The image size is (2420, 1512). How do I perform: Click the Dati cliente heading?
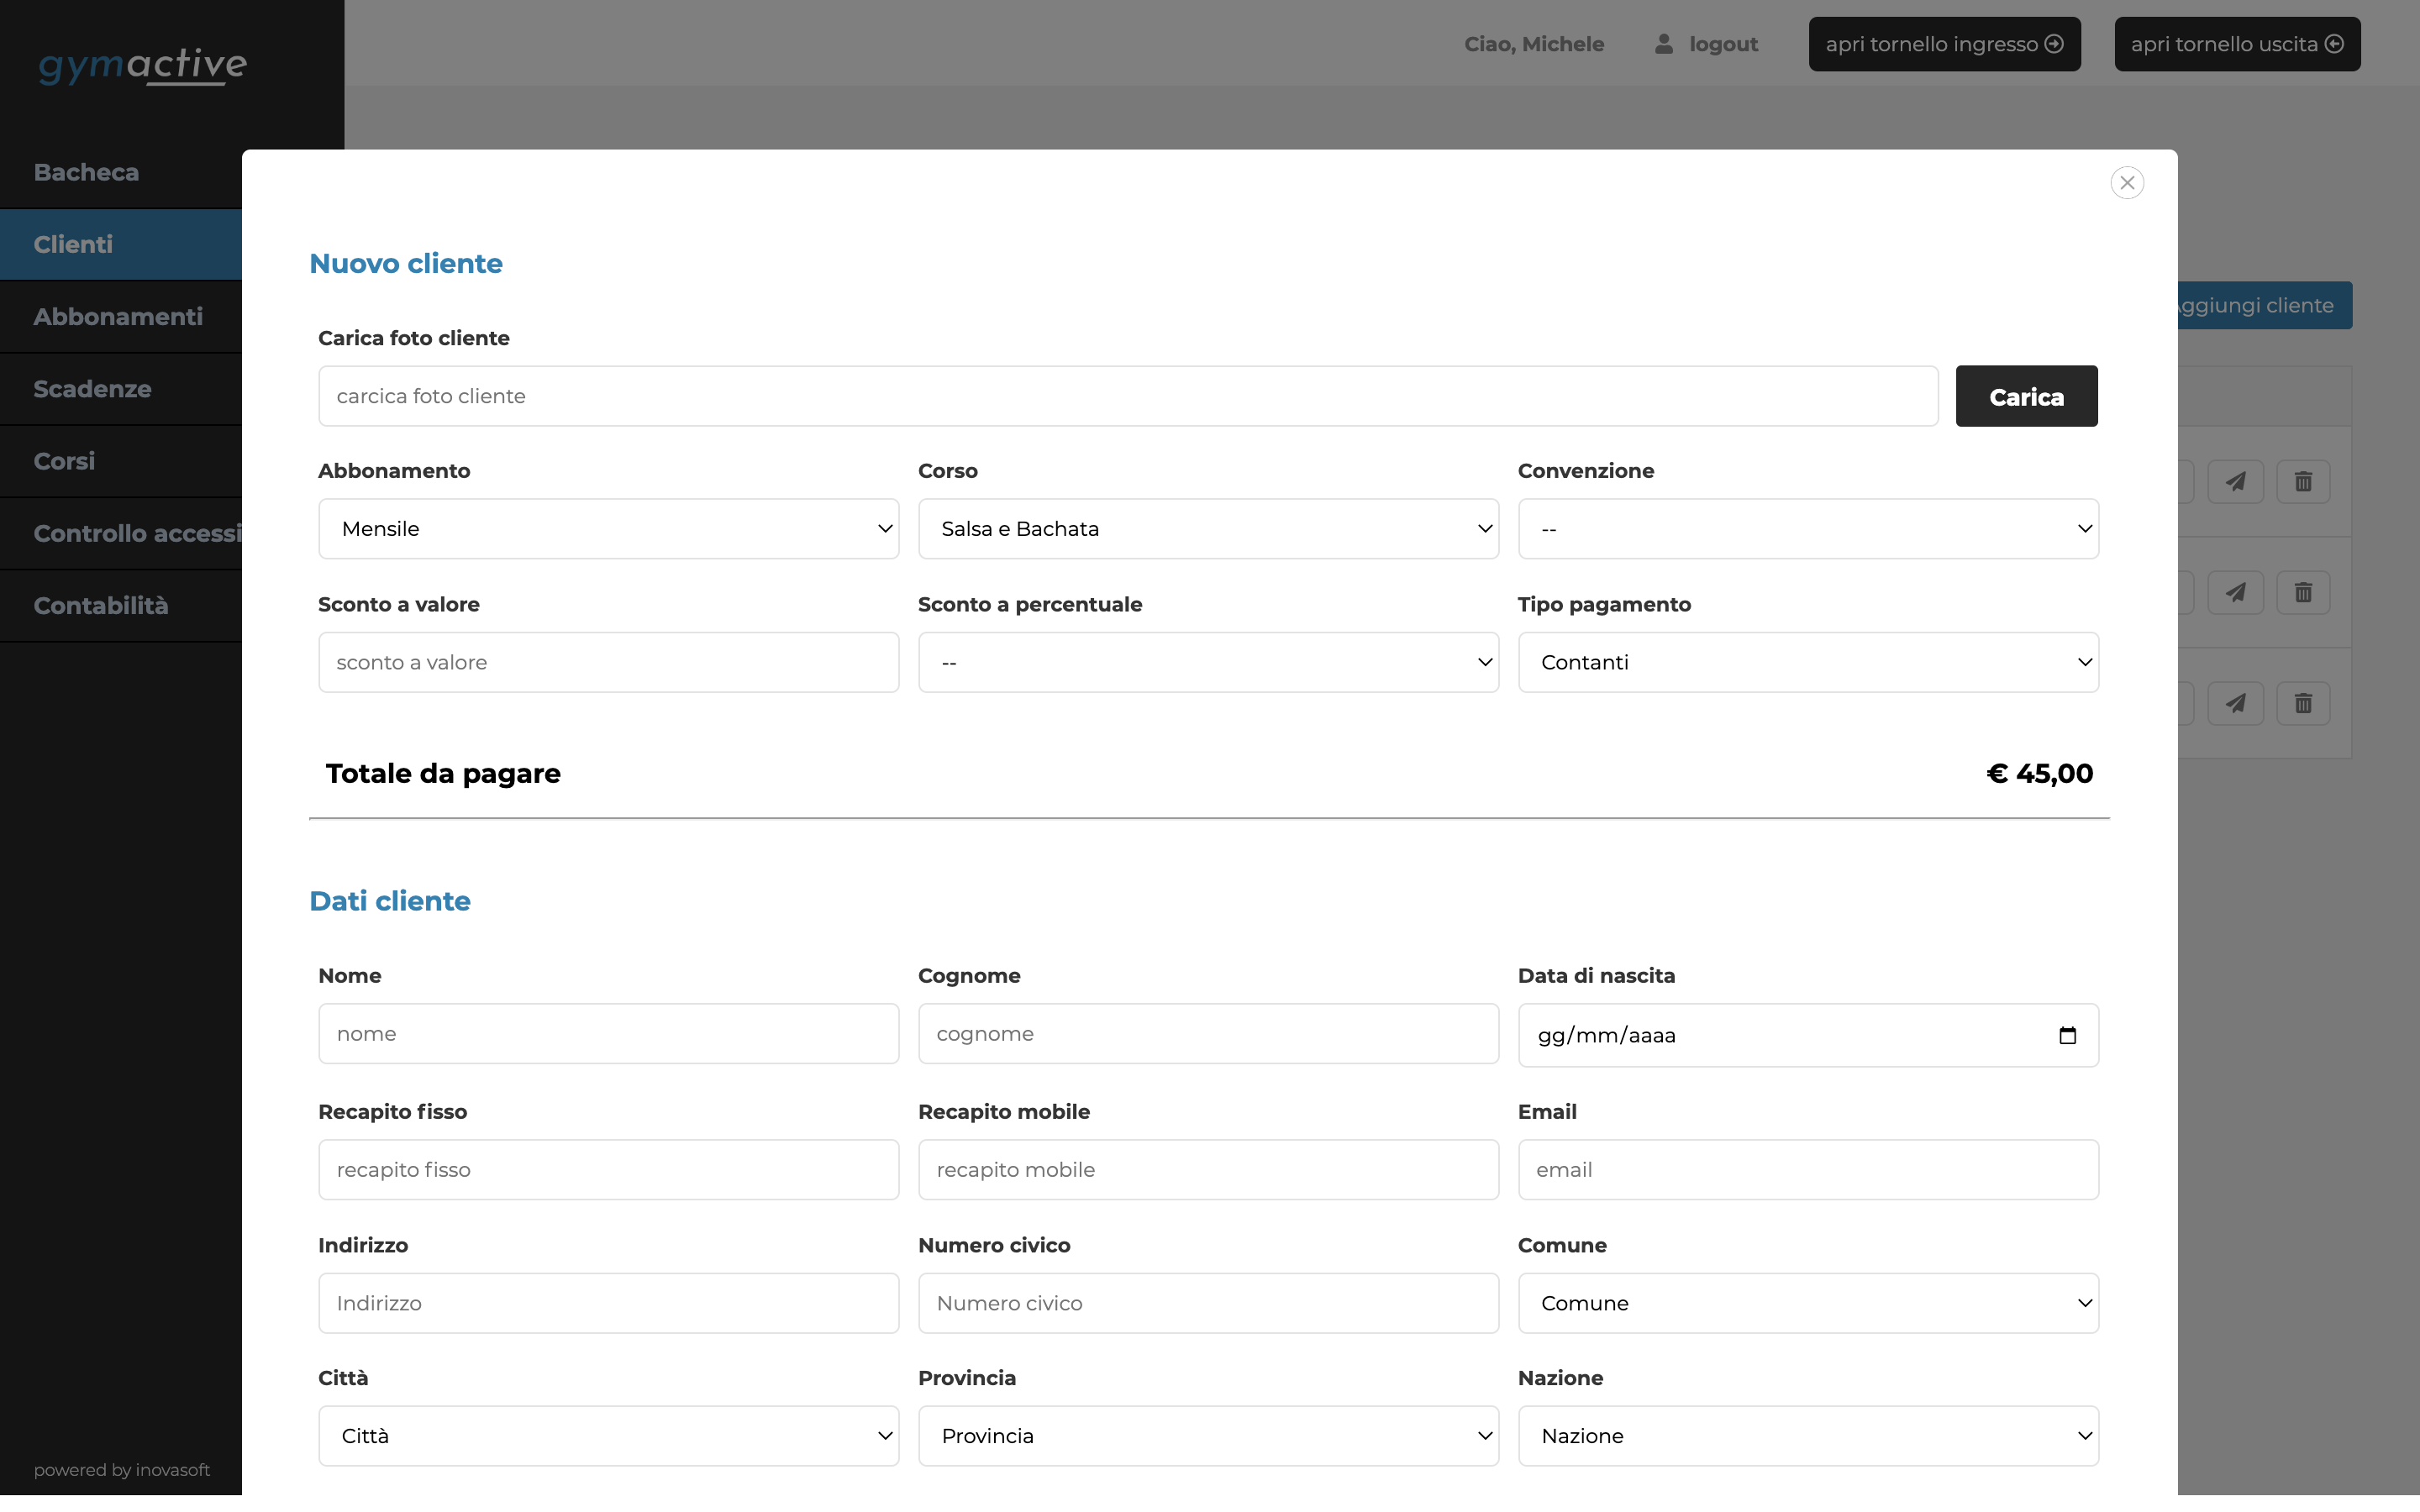(x=390, y=901)
